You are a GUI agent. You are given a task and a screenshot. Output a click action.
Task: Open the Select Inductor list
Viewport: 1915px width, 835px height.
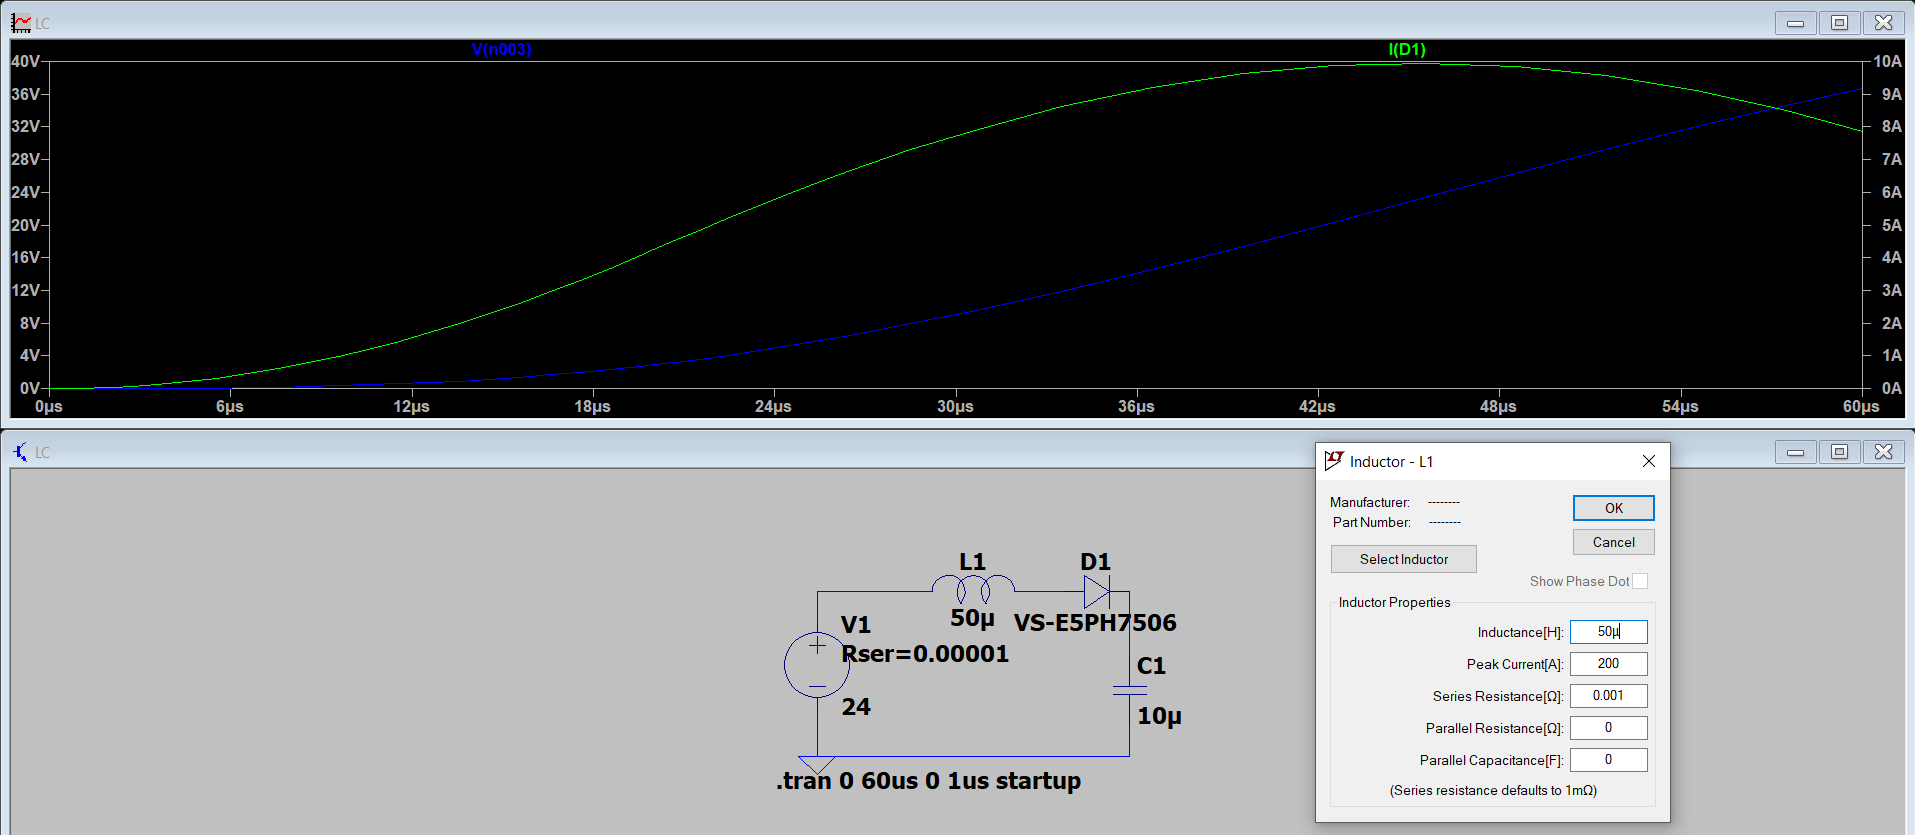pyautogui.click(x=1403, y=559)
